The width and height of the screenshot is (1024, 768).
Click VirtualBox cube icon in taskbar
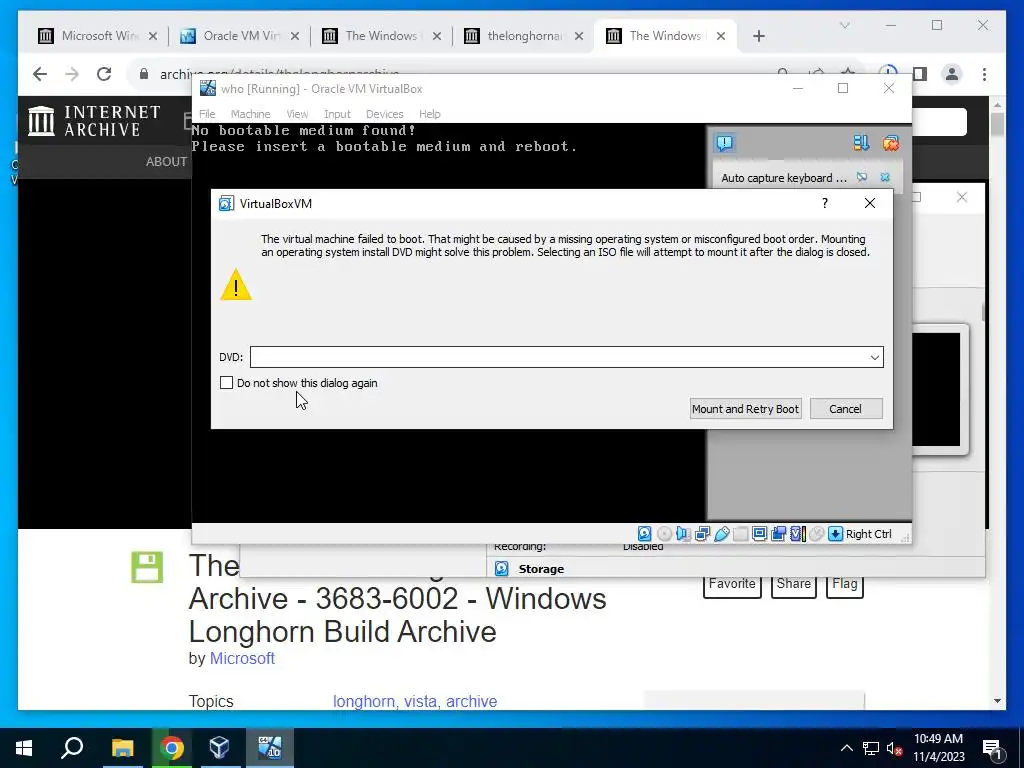point(219,748)
